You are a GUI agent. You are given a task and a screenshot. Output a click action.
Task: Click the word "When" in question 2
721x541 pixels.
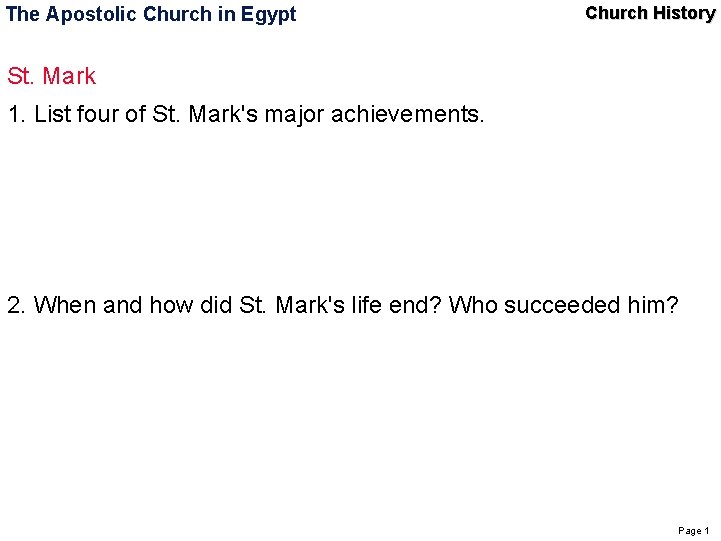coord(65,305)
